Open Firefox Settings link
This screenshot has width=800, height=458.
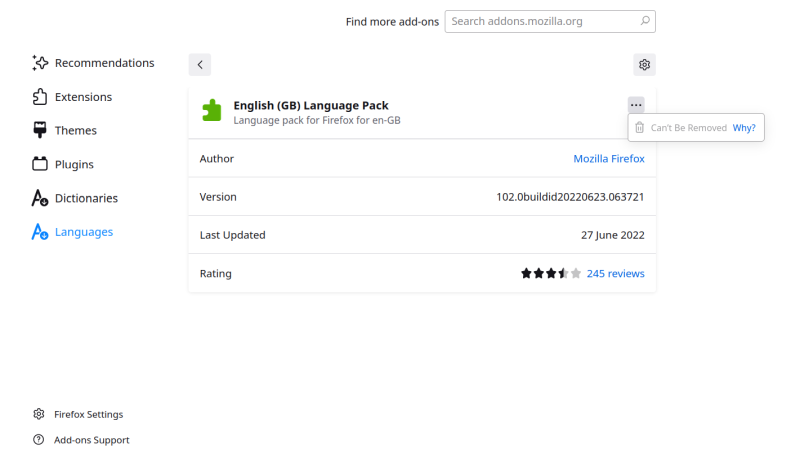pyautogui.click(x=89, y=415)
